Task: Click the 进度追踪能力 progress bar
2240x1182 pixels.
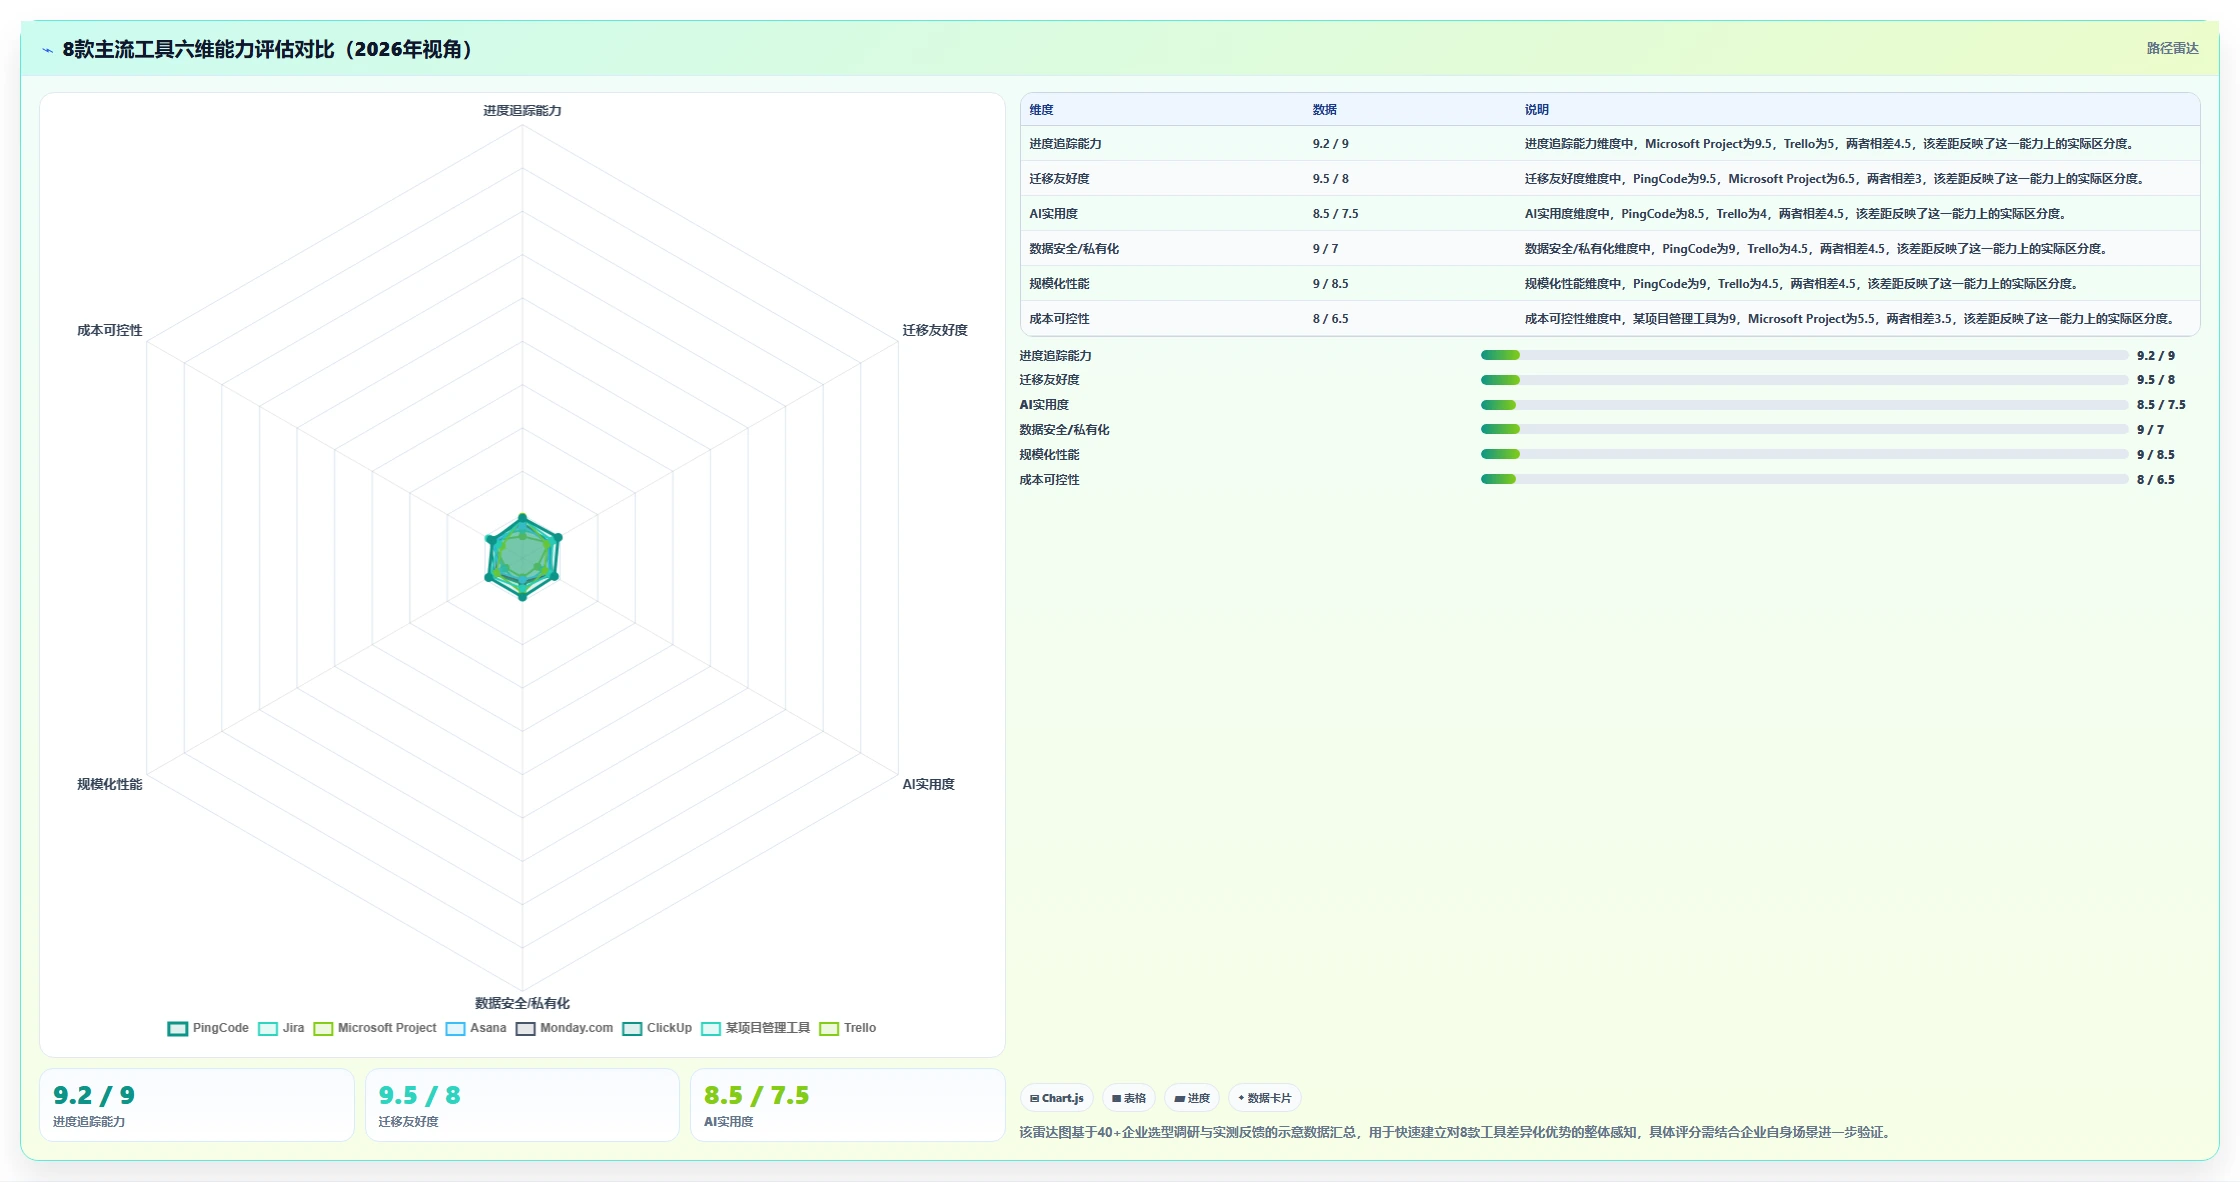Action: pos(1804,355)
